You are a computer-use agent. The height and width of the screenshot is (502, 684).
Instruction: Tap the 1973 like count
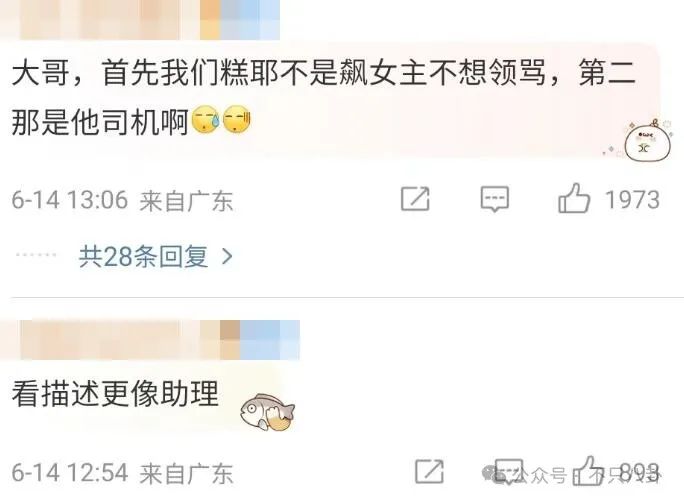632,200
